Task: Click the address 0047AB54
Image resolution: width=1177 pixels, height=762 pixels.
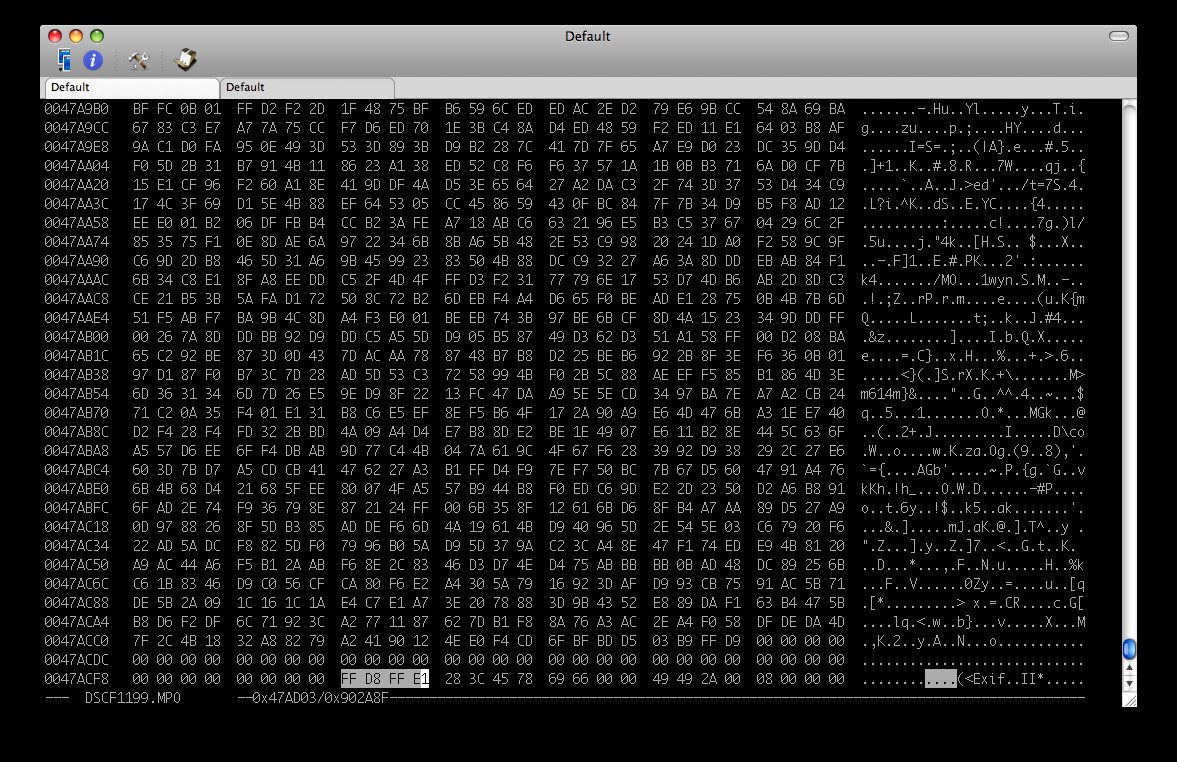Action: pyautogui.click(x=77, y=394)
